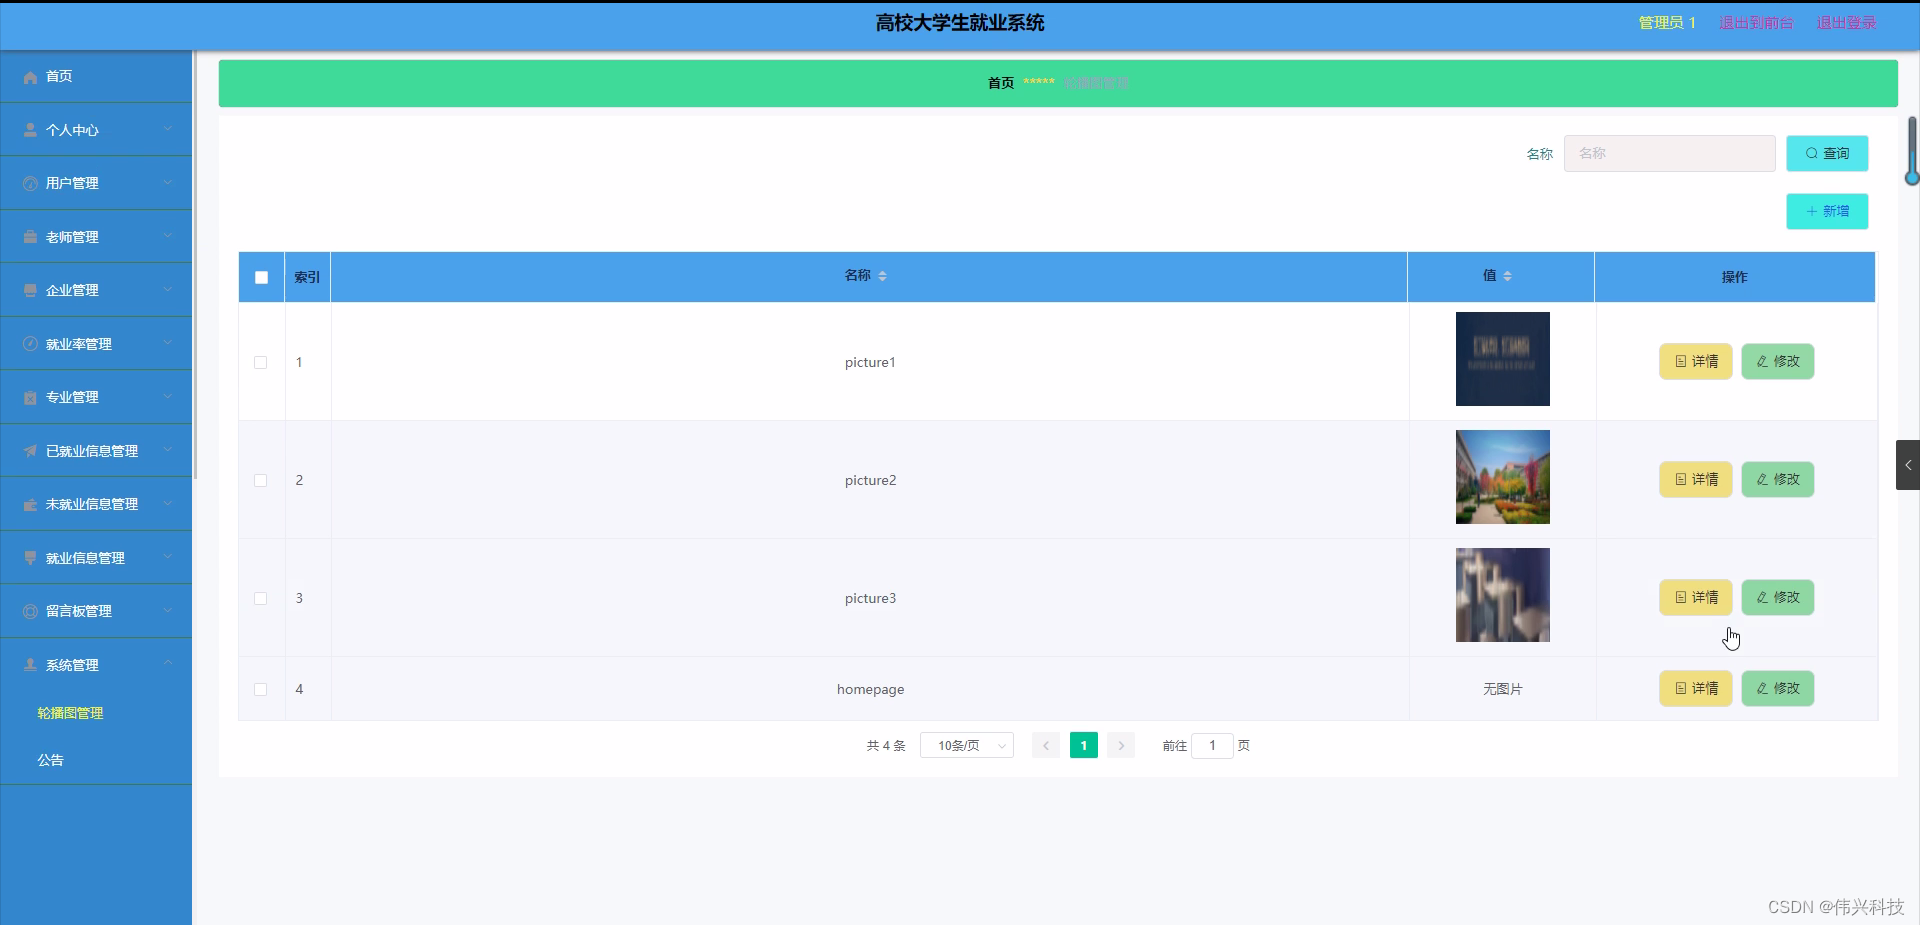Check the row checkbox for picture1
This screenshot has height=925, width=1920.
click(260, 362)
